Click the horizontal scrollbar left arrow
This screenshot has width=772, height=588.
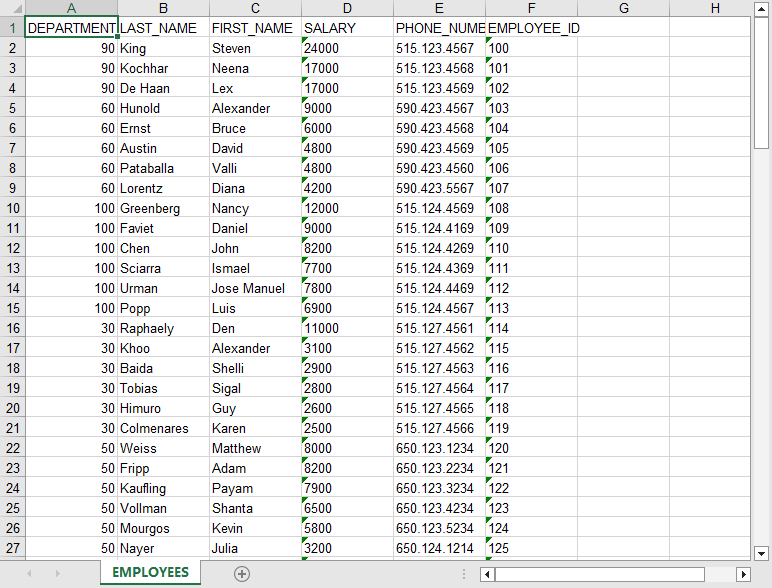tap(487, 574)
